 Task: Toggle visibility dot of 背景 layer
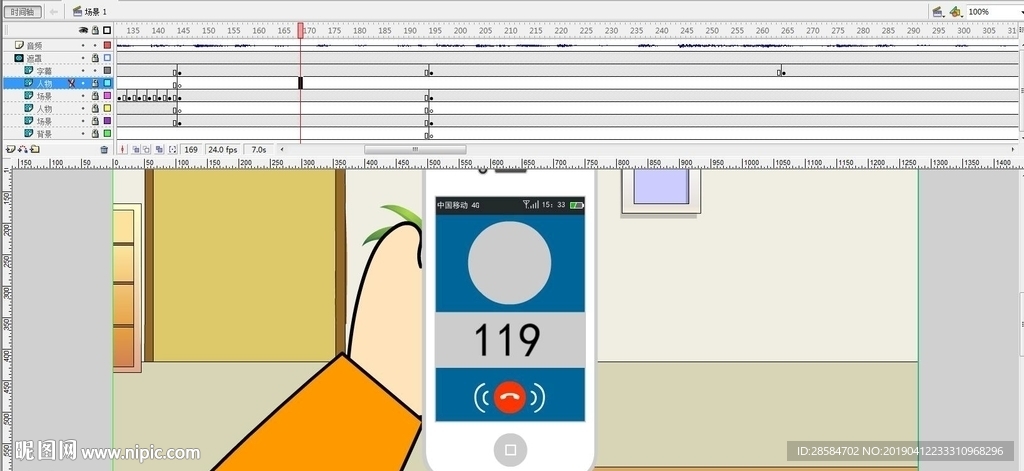[84, 133]
